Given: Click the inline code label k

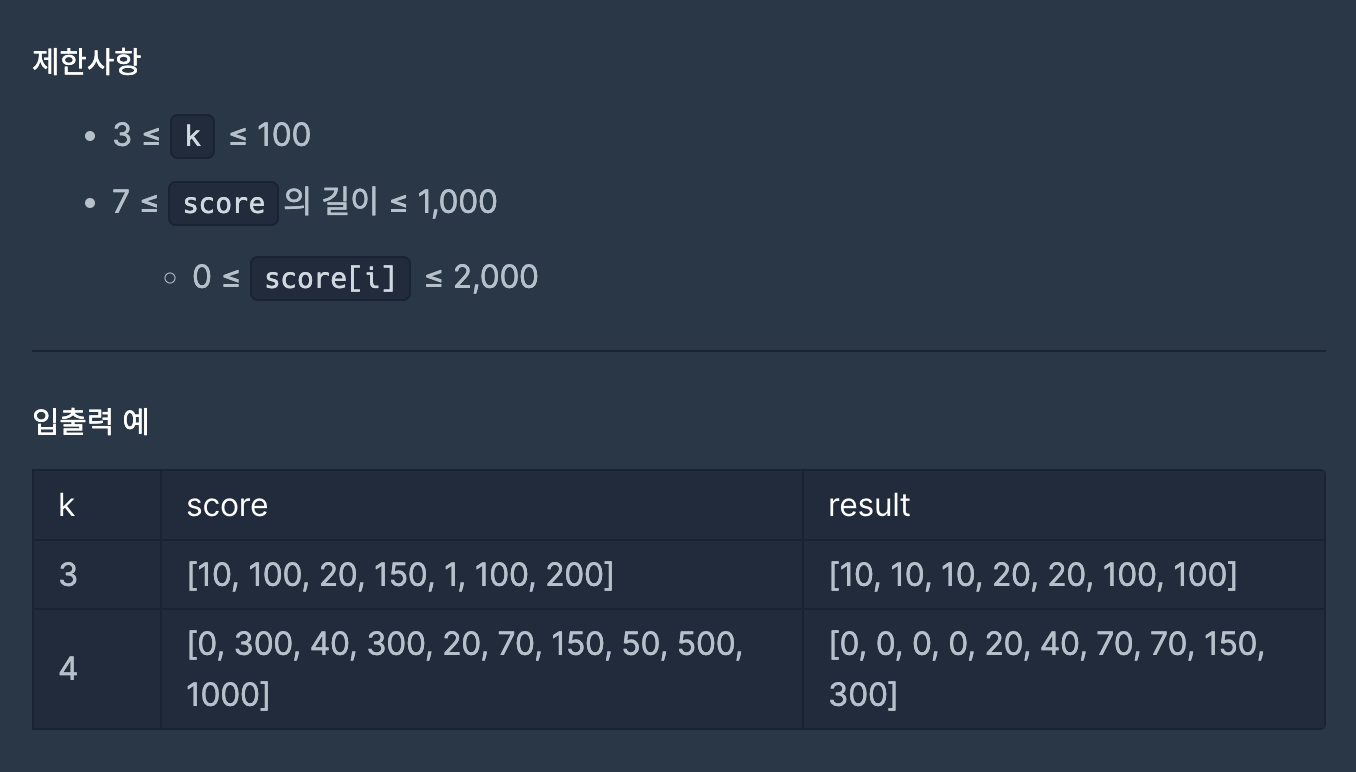Looking at the screenshot, I should (193, 136).
